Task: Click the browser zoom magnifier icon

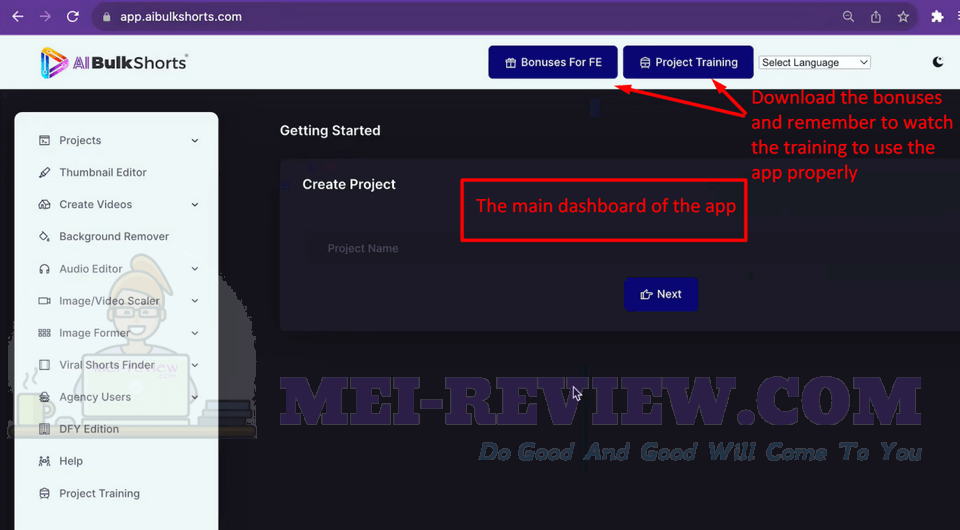Action: coord(848,17)
